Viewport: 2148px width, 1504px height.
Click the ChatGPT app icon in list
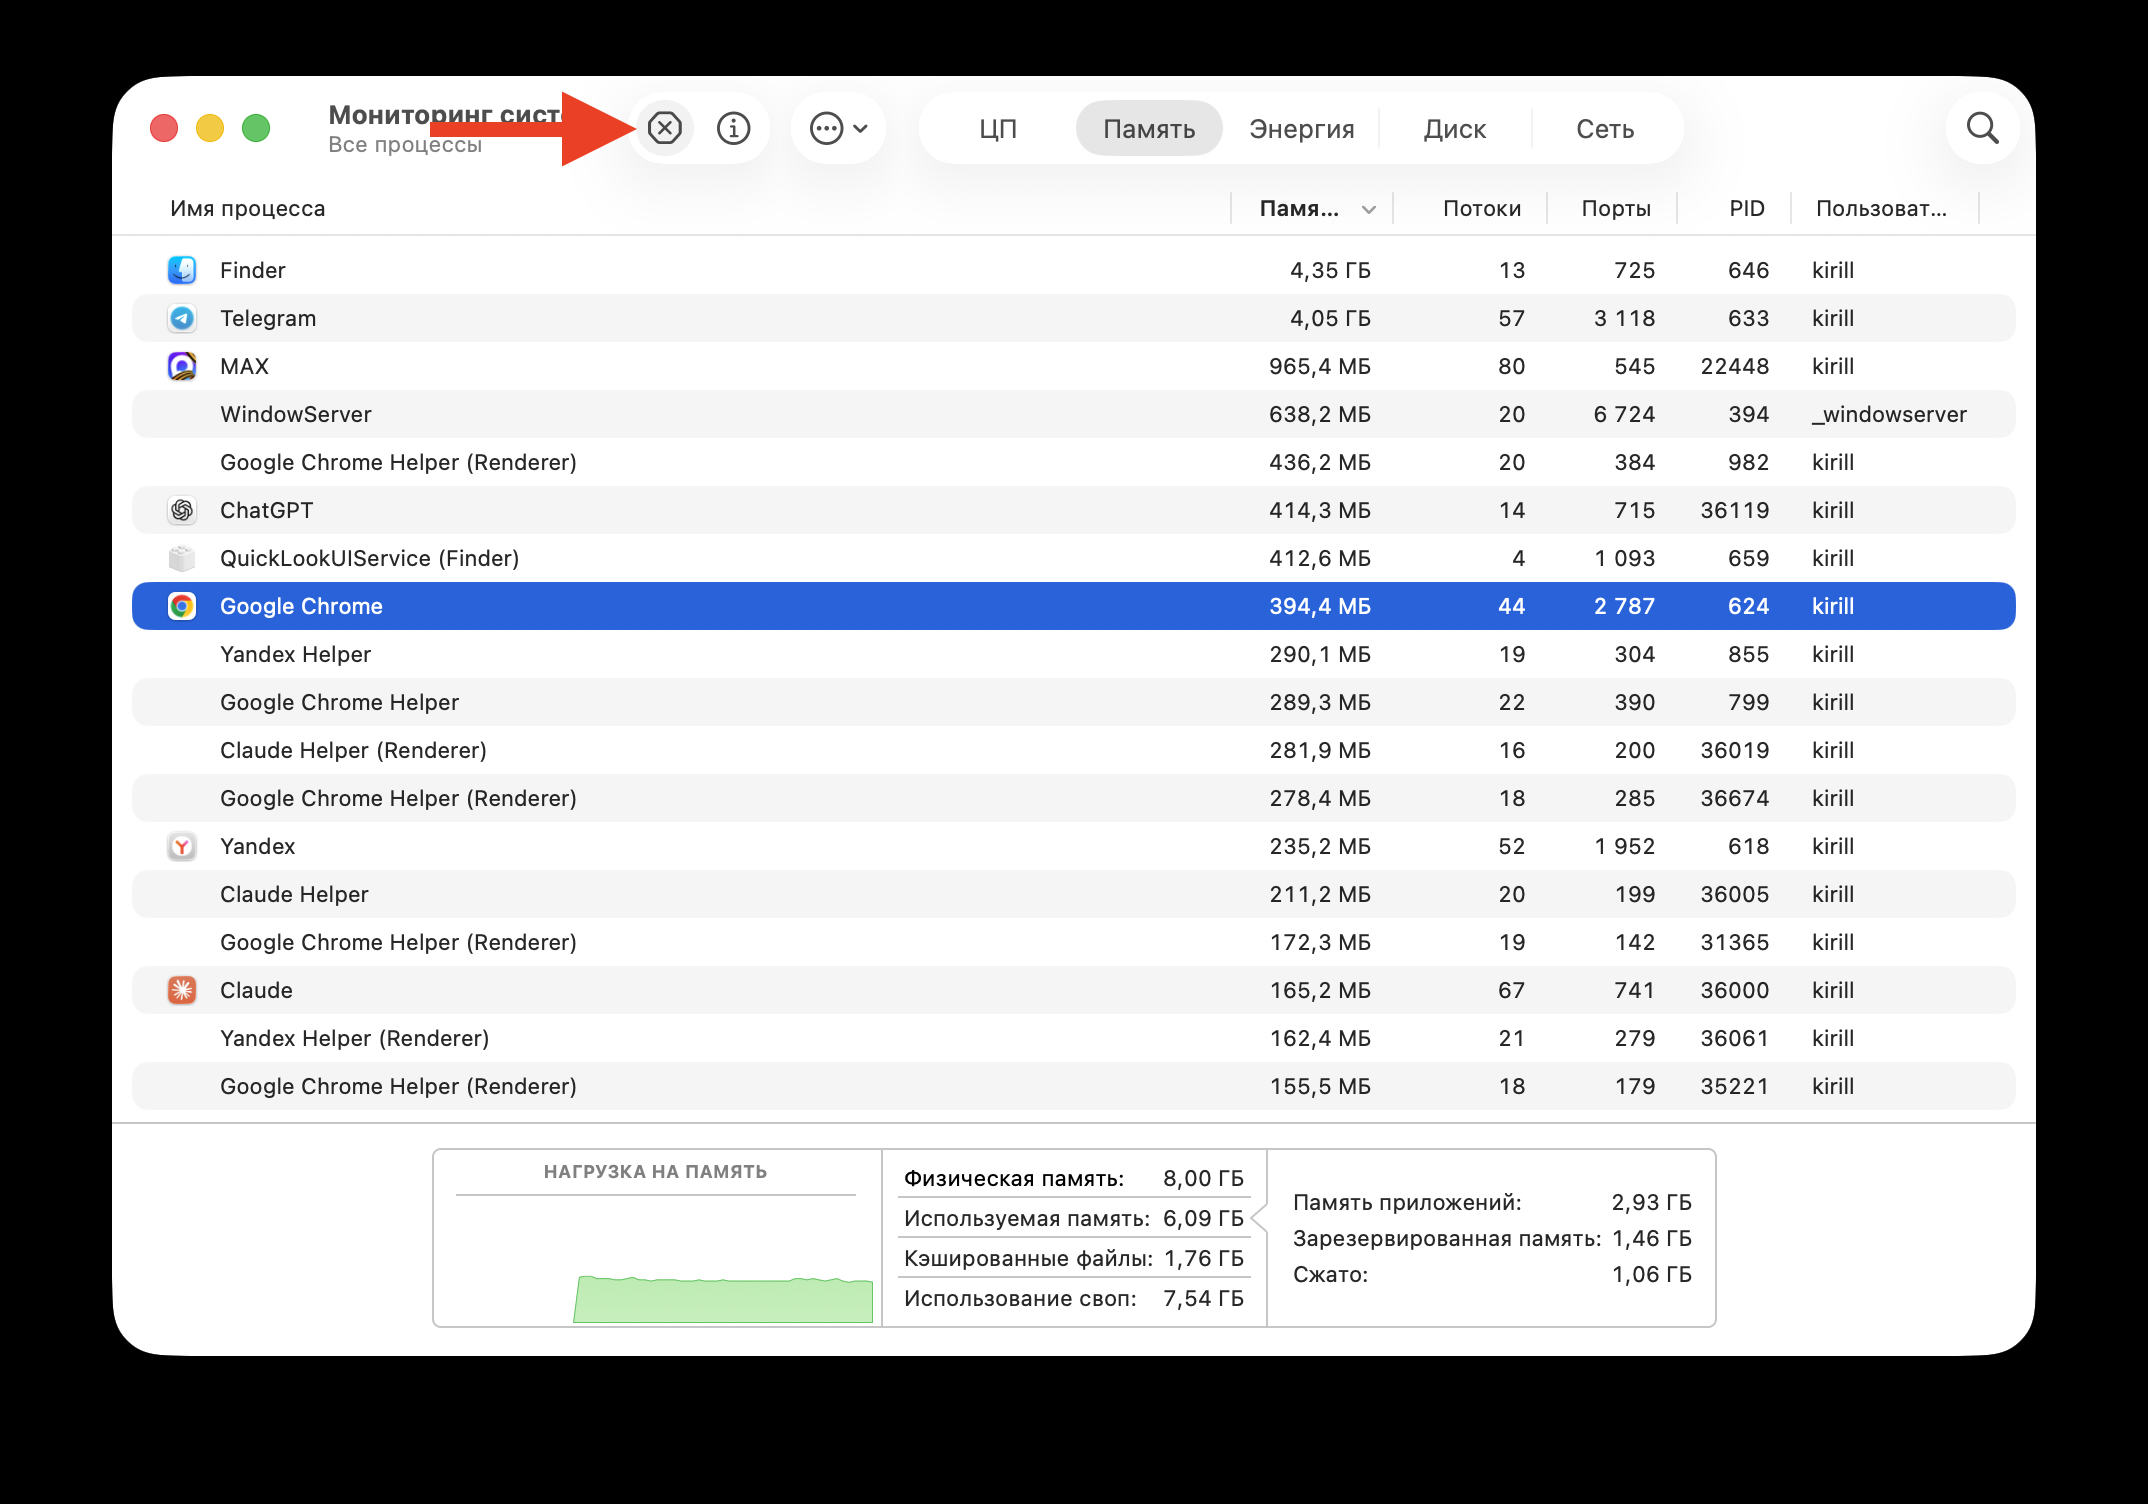coord(181,510)
